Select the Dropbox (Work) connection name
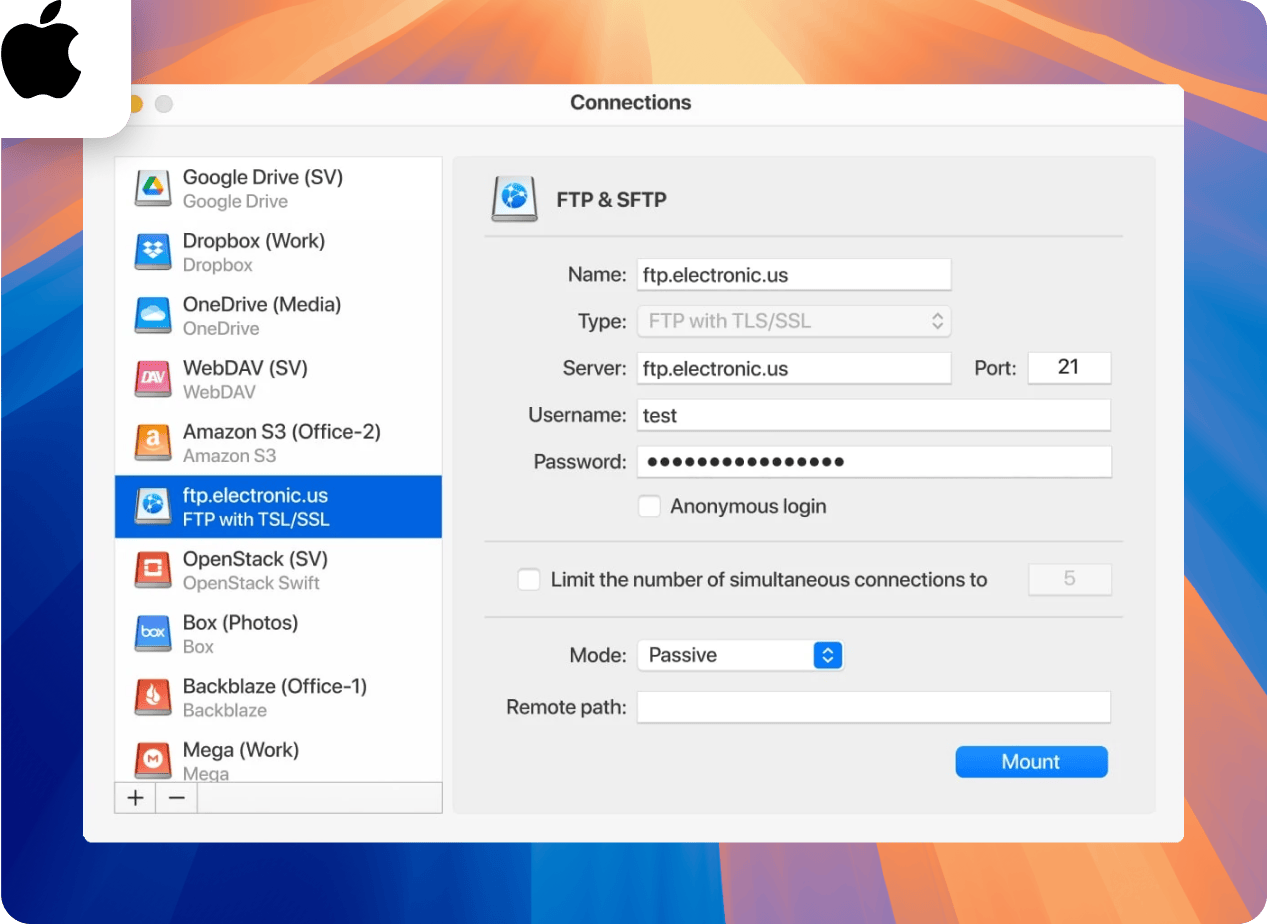 [254, 241]
